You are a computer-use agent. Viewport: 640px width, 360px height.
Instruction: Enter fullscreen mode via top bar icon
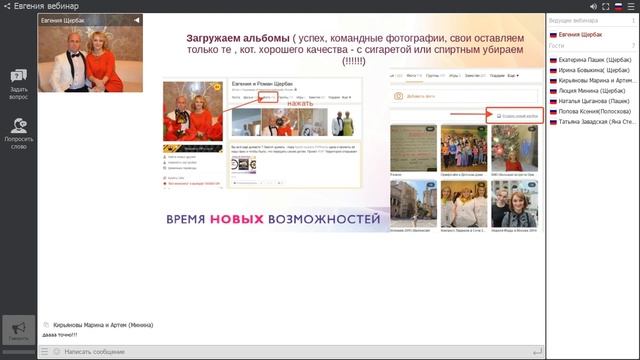(606, 7)
